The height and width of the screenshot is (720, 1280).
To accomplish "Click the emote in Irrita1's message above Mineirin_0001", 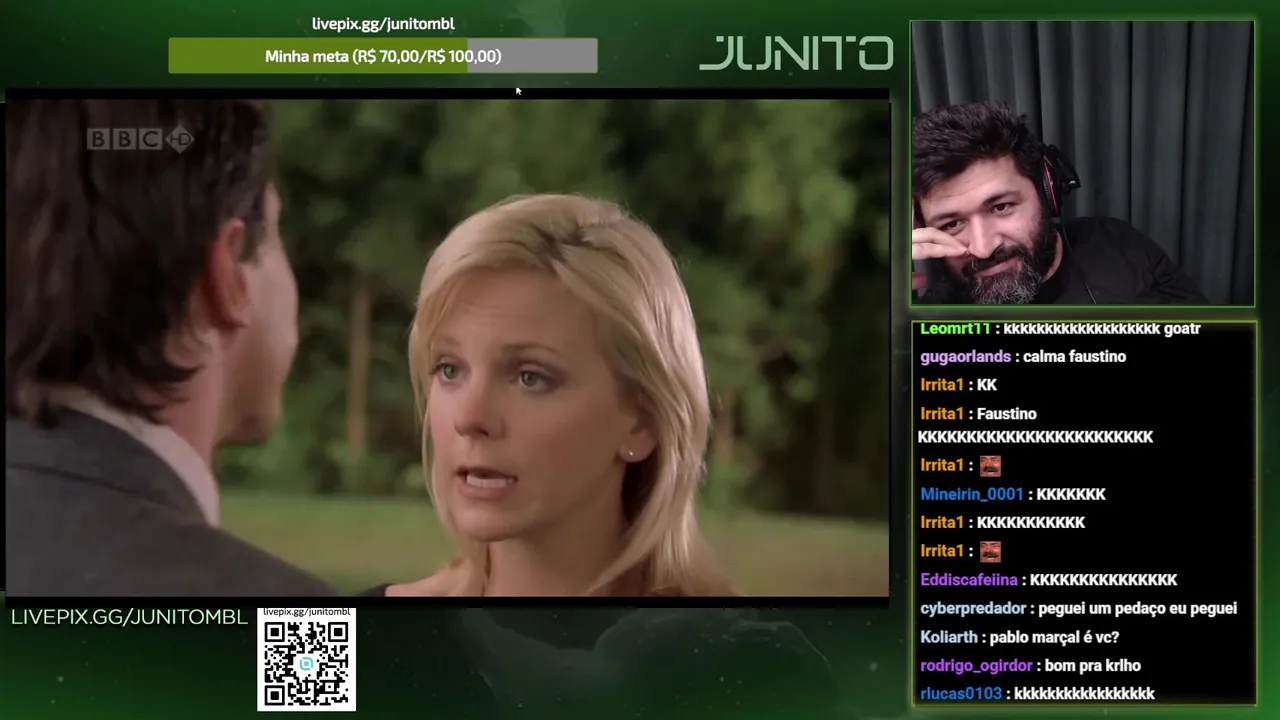I will (990, 466).
